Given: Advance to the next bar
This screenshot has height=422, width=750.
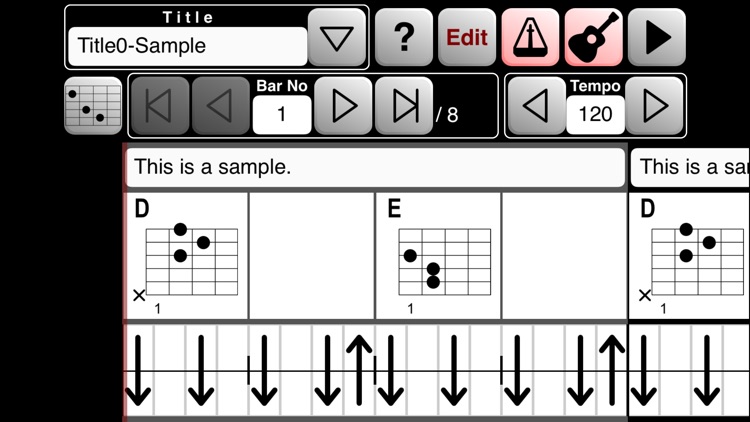Looking at the screenshot, I should [343, 105].
